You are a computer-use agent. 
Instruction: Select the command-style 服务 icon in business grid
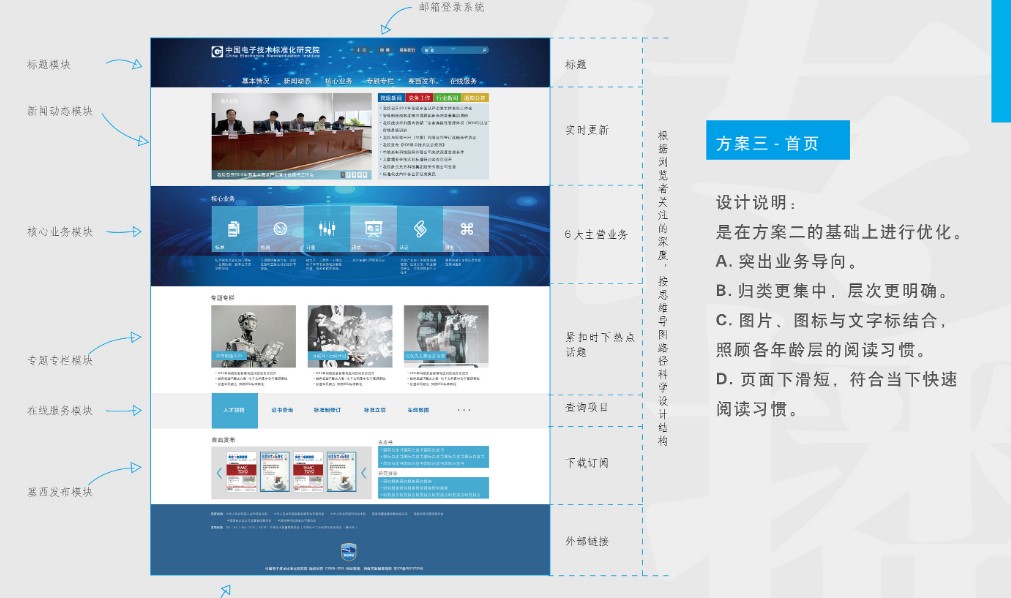[x=468, y=227]
